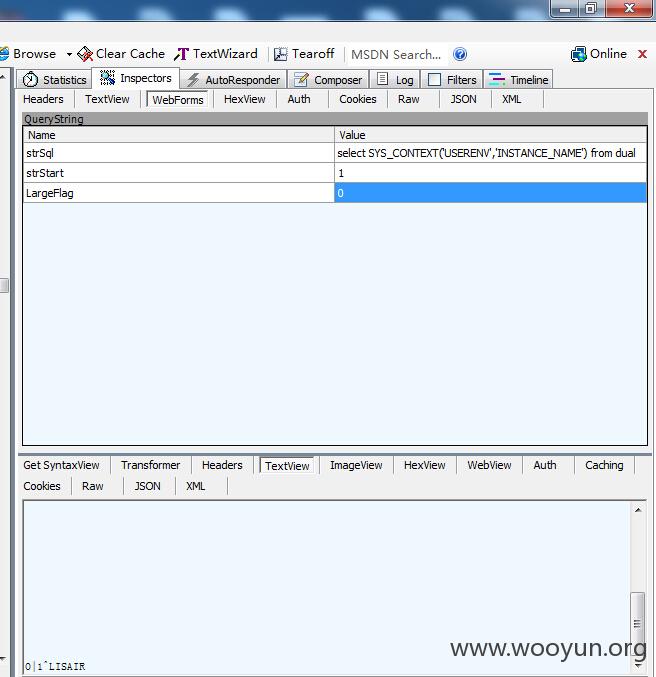This screenshot has width=656, height=677.
Task: Open response Raw tab
Action: pyautogui.click(x=92, y=486)
